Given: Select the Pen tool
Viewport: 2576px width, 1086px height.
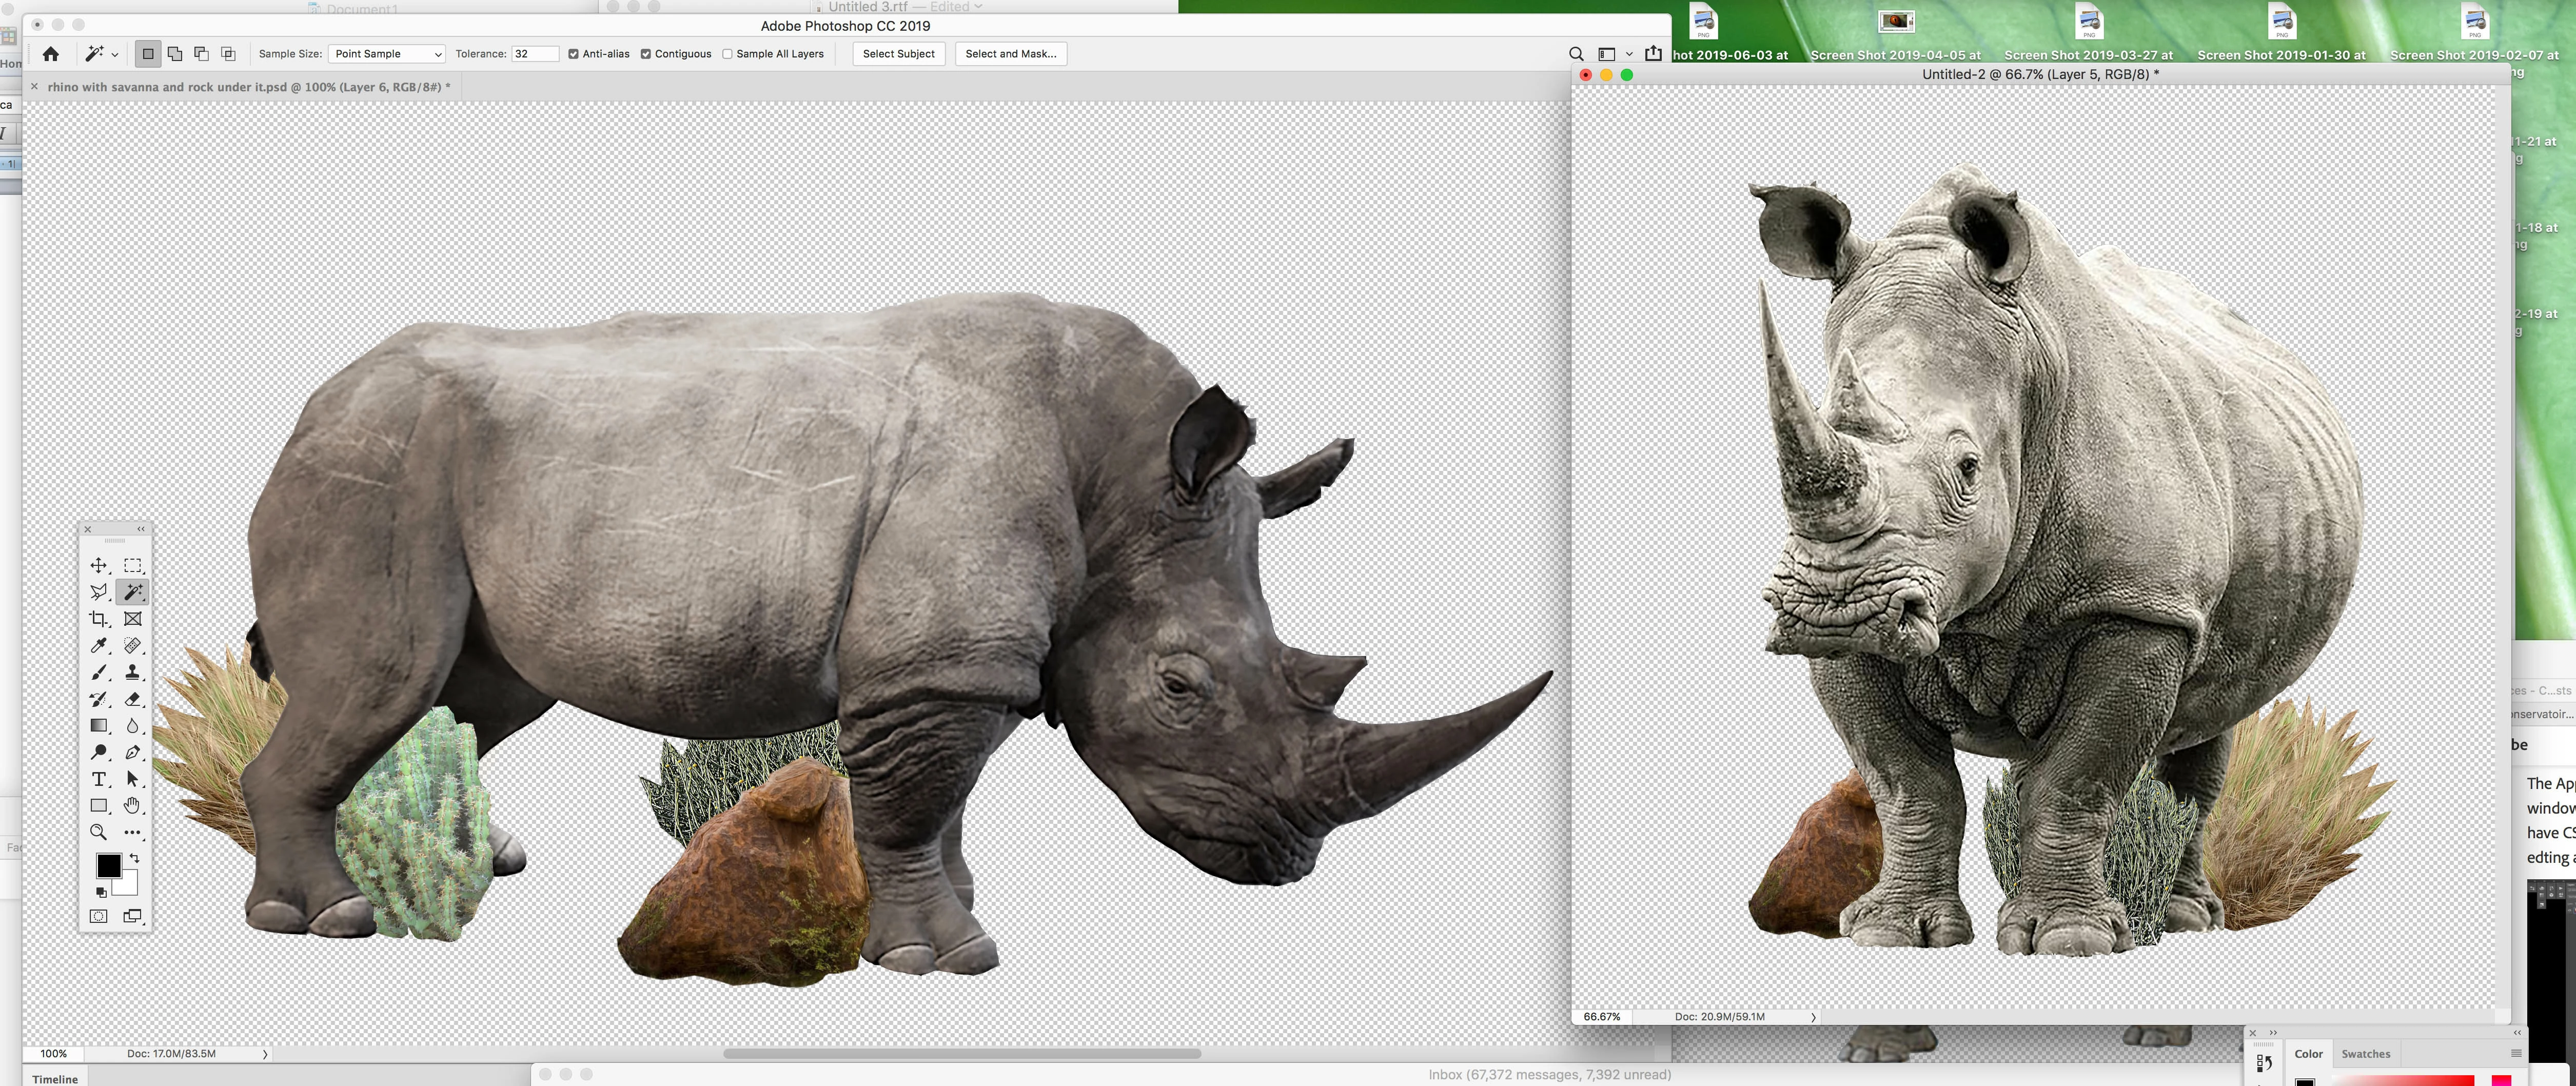Looking at the screenshot, I should (132, 752).
